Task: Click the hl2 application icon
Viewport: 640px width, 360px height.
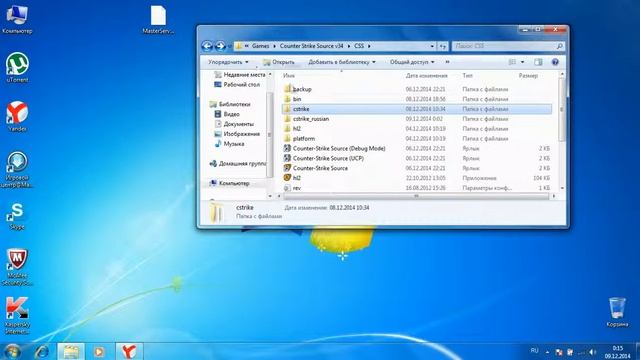Action: pos(287,178)
